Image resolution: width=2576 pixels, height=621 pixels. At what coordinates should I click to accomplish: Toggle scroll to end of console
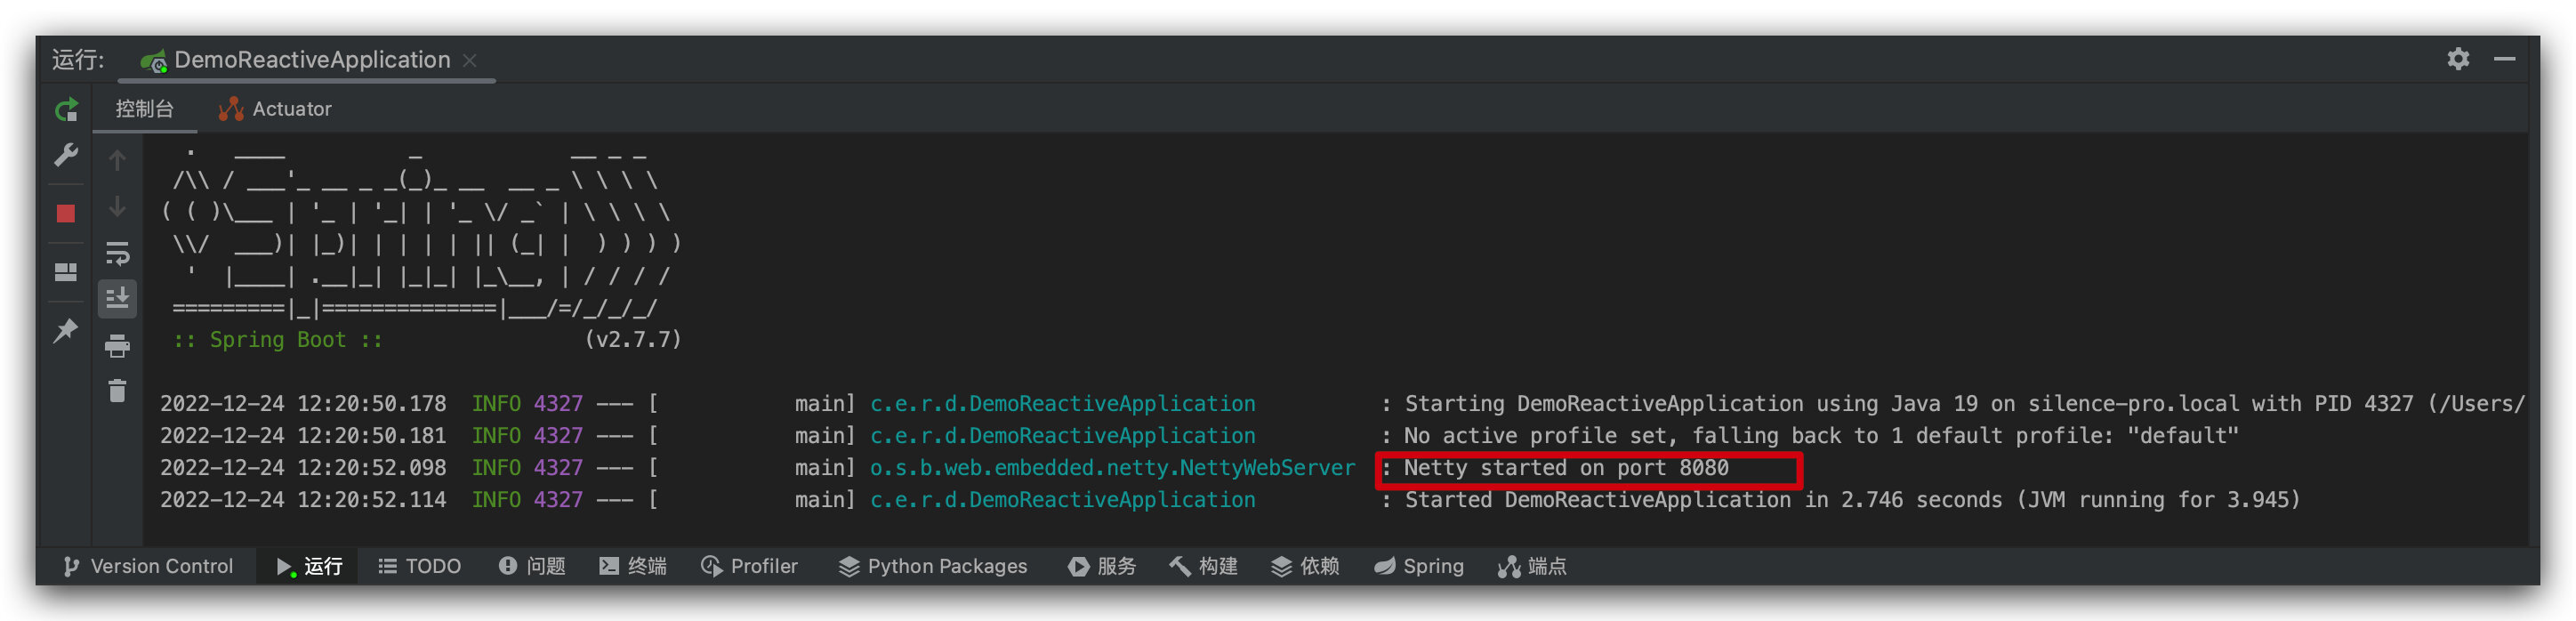[x=117, y=298]
